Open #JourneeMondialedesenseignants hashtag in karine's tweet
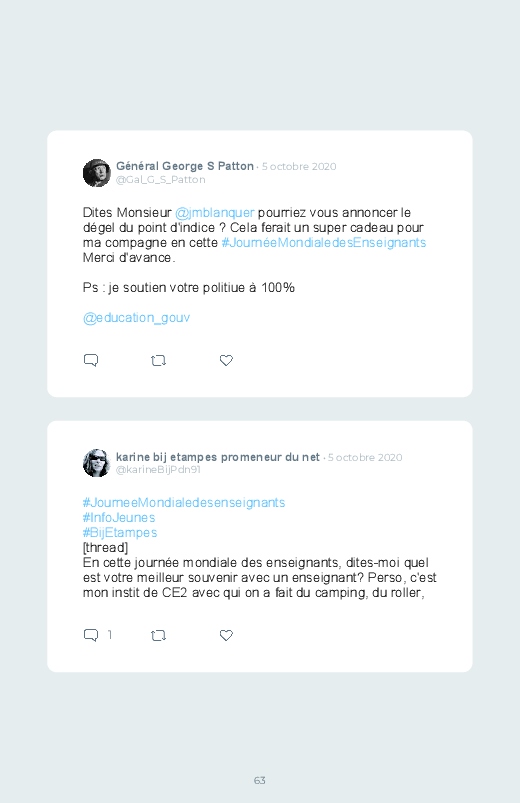The width and height of the screenshot is (520, 803). [184, 502]
